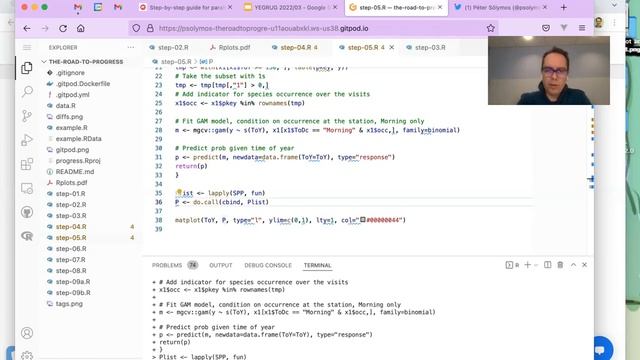This screenshot has width=640, height=360.
Task: Open tags.png in the explorer
Action: [x=69, y=304]
